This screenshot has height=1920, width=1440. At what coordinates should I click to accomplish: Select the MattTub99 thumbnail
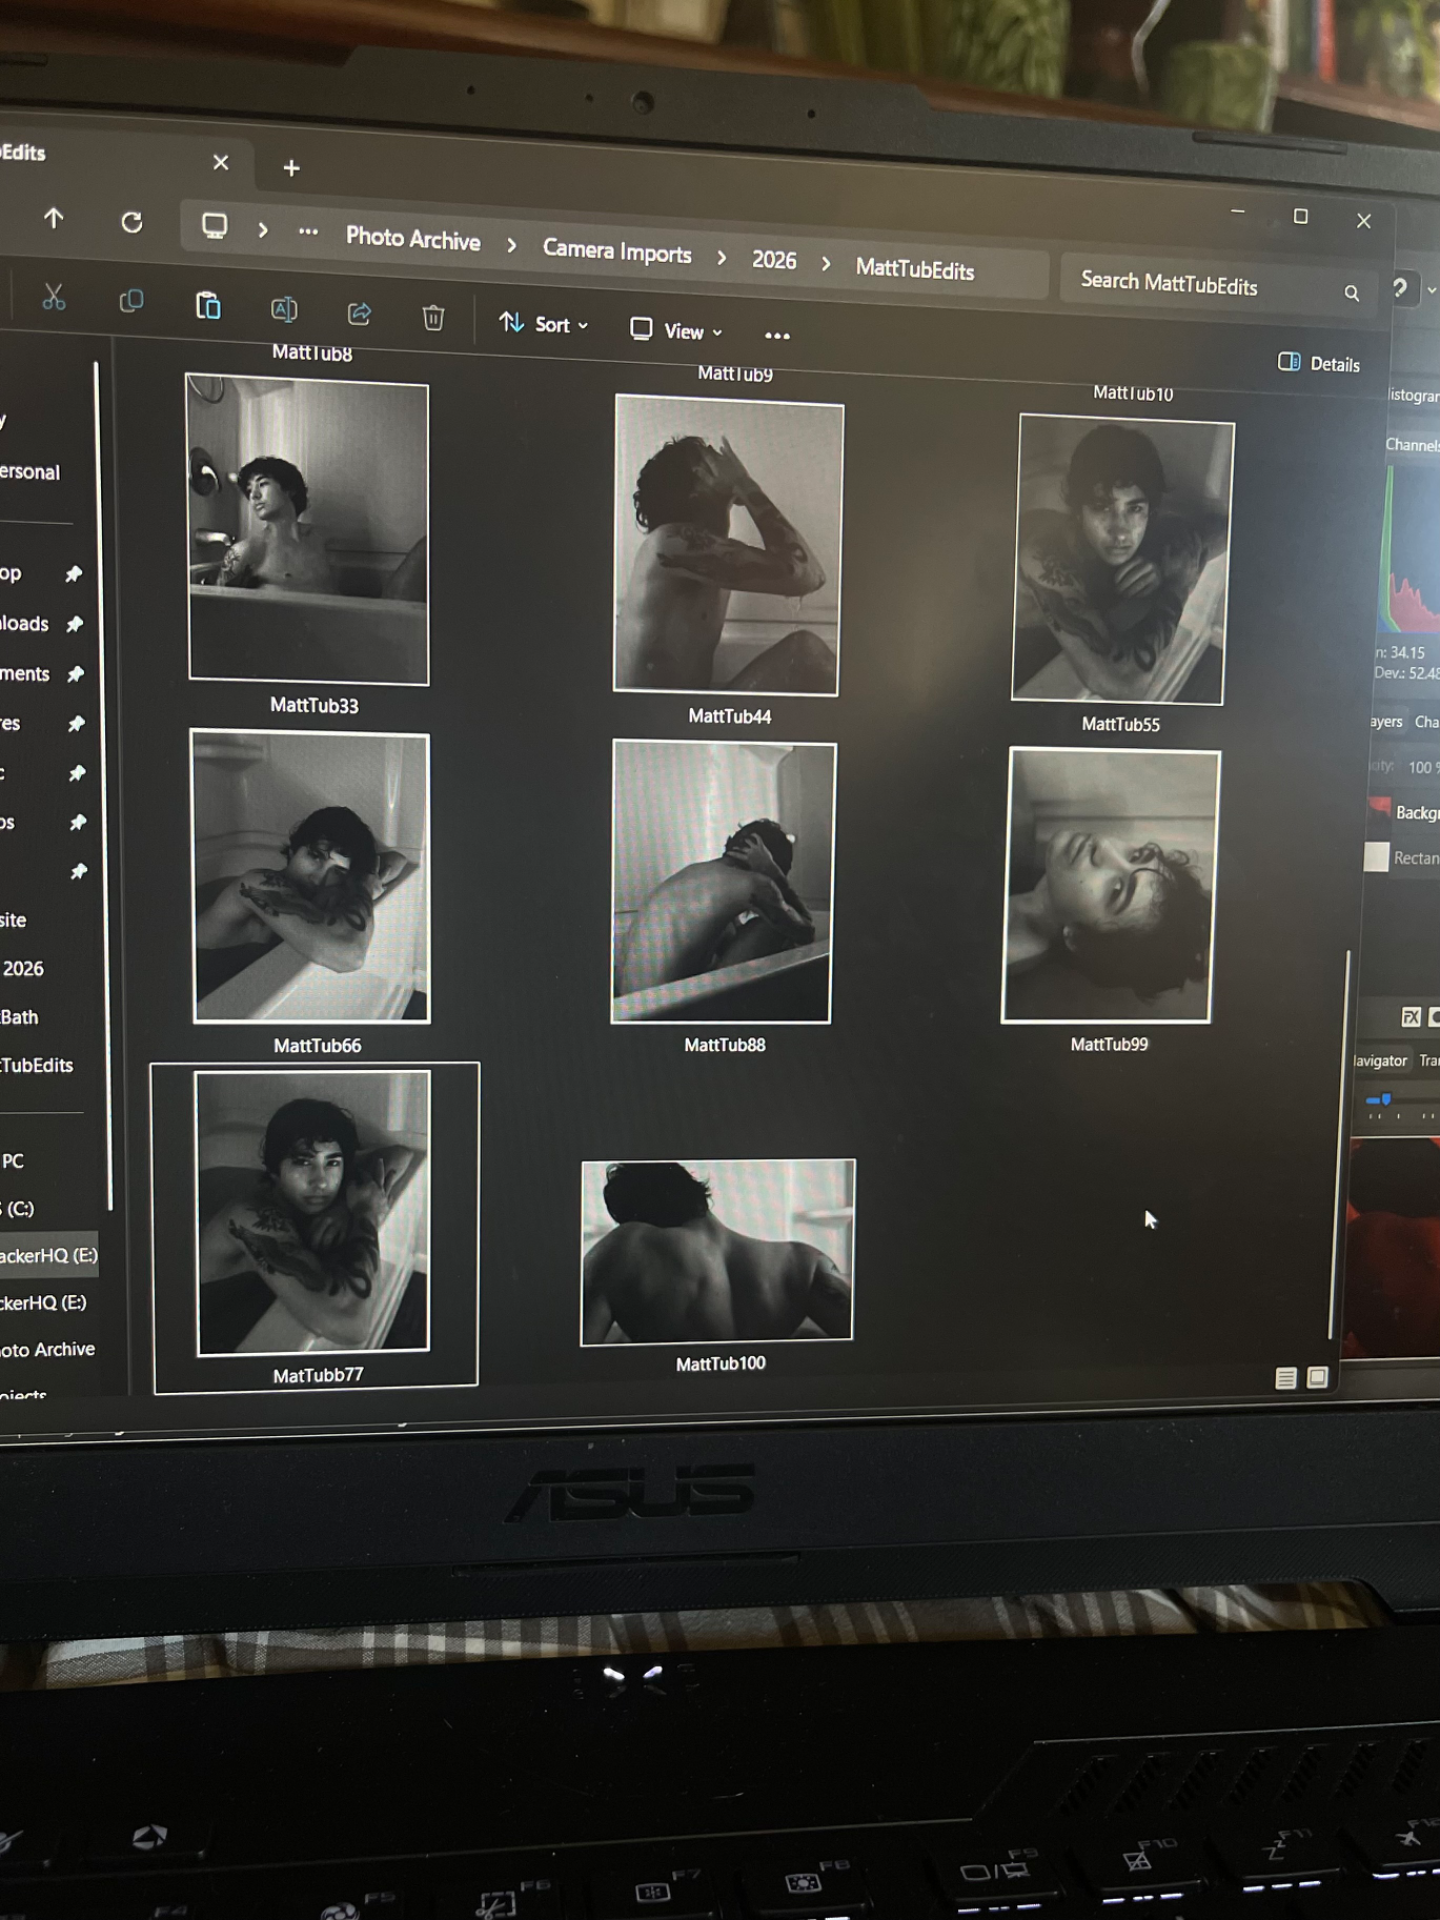tap(1111, 886)
